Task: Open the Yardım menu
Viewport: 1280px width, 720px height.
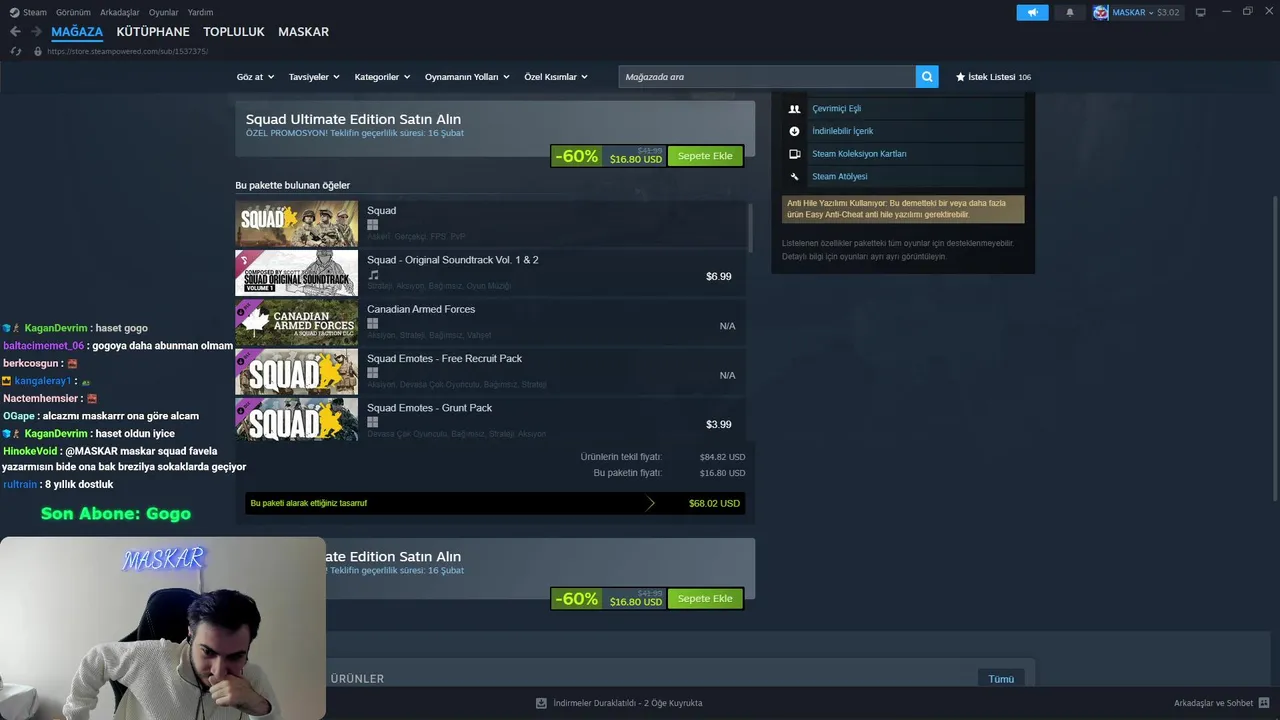Action: click(200, 12)
